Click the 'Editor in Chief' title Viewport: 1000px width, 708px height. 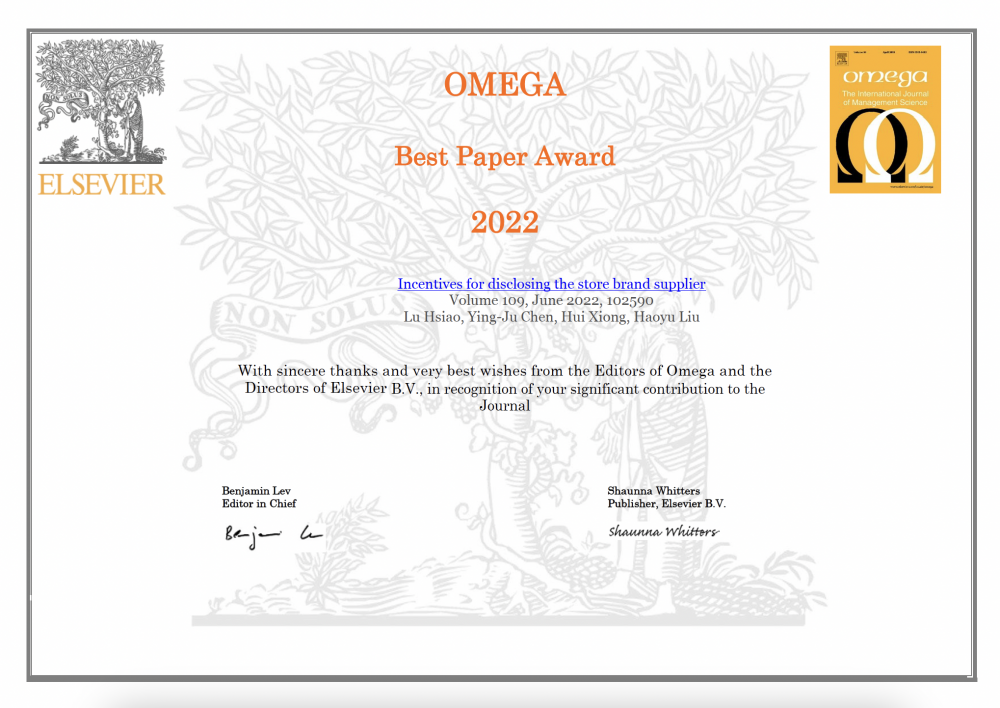pos(259,504)
